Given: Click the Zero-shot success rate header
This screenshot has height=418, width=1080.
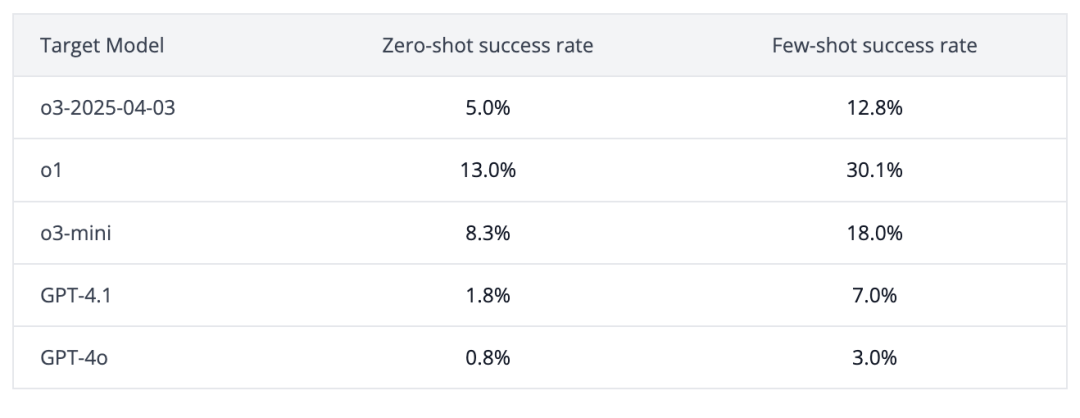Looking at the screenshot, I should (x=488, y=45).
